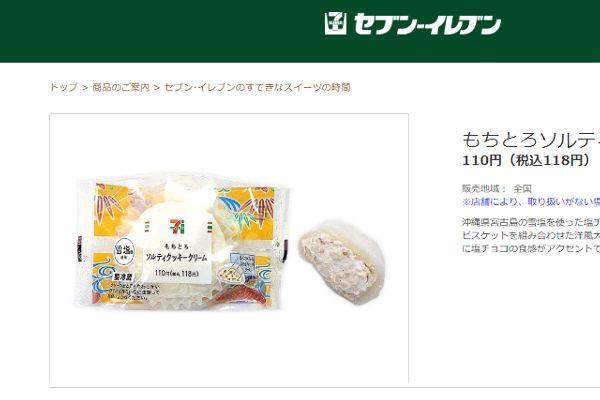Open セブン-イレブンのすてきなスイーツの時間 breadcrumb link
This screenshot has height=400, width=600.
[x=257, y=87]
